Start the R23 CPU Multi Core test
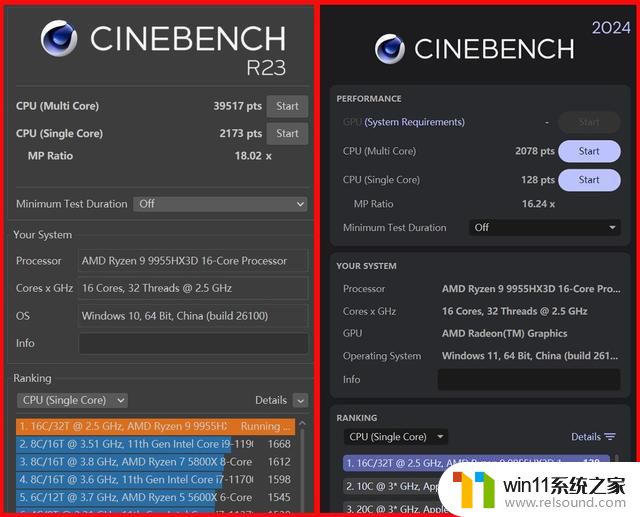Viewport: 640px width, 517px height. pos(287,106)
